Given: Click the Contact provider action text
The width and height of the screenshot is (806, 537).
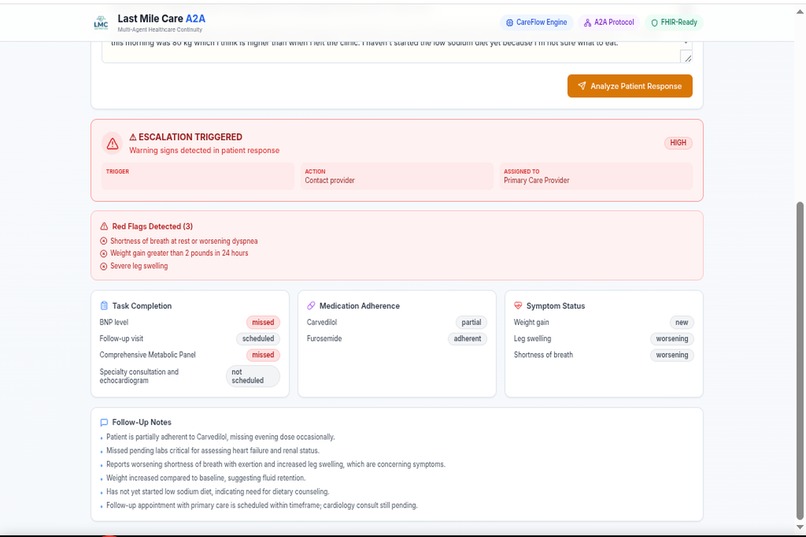Looking at the screenshot, I should click(x=329, y=180).
